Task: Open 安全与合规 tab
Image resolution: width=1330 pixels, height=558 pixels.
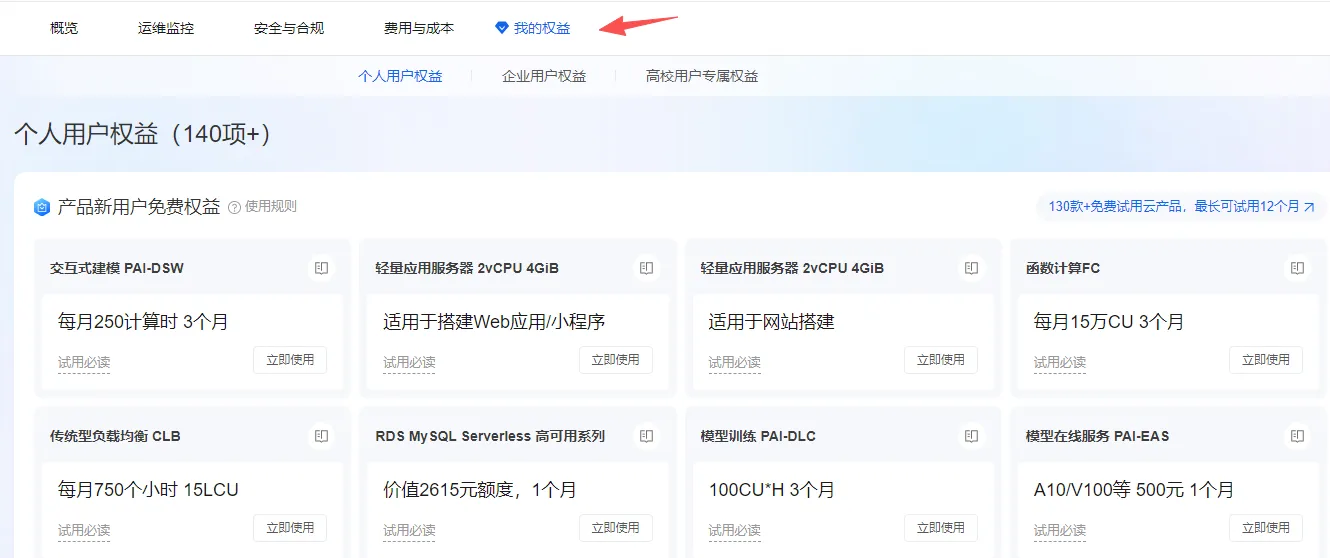Action: click(x=289, y=28)
